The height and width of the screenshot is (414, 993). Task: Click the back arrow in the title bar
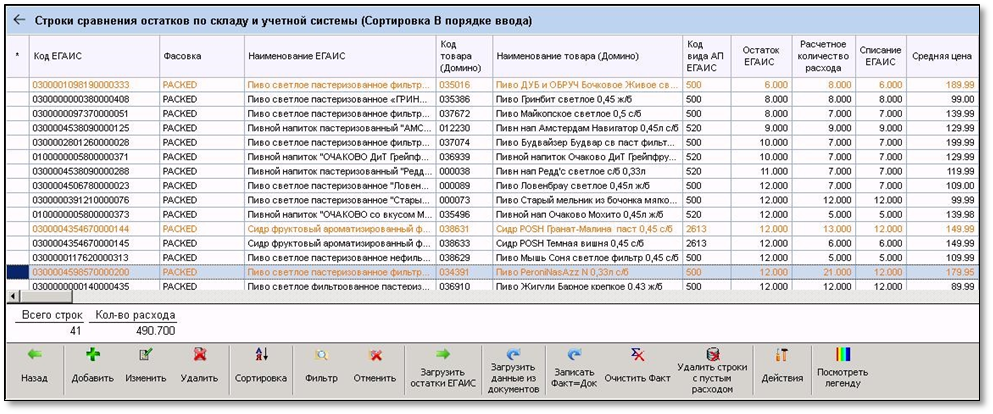tap(19, 20)
